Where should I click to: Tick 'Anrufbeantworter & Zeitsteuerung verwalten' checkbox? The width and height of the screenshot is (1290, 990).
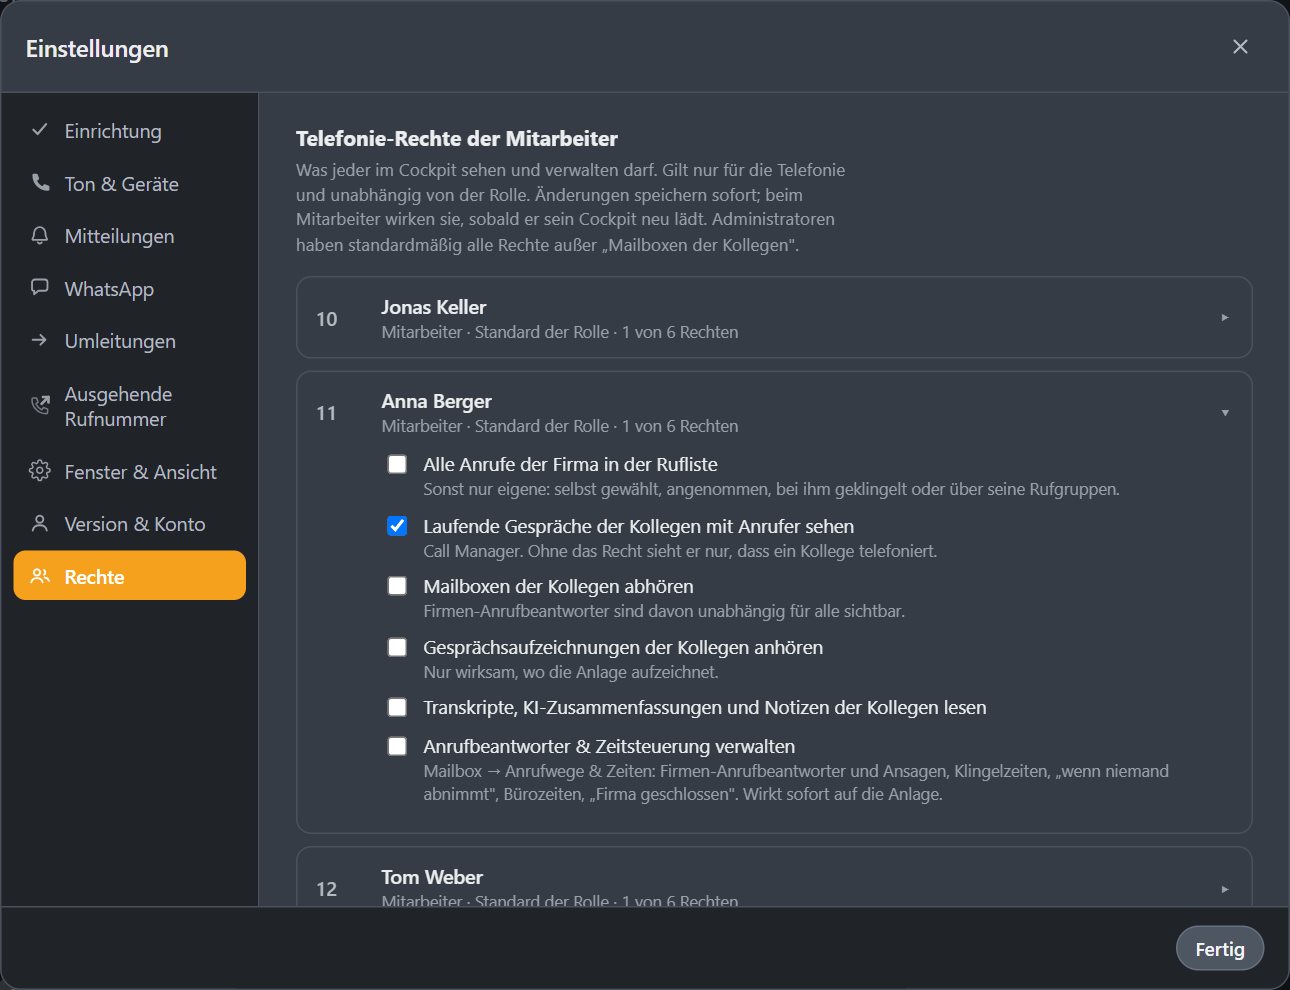pos(397,746)
